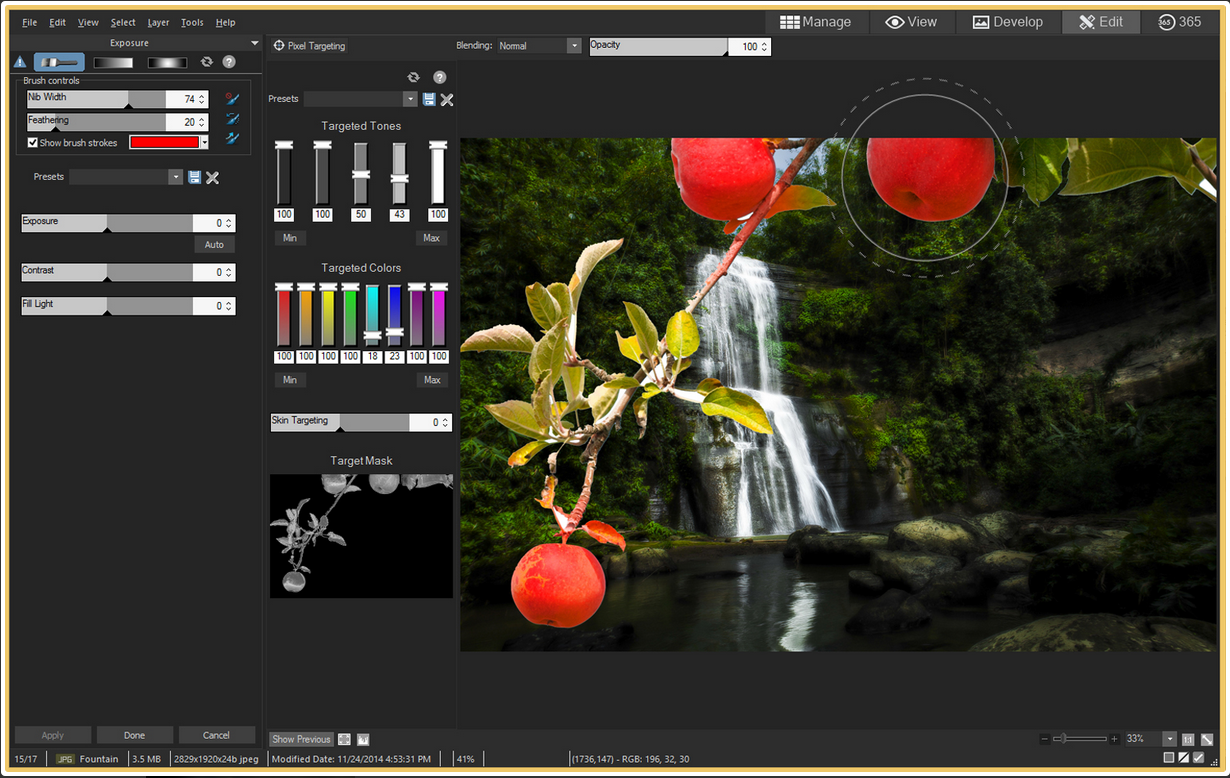This screenshot has height=778, width=1230.
Task: Click the red brush stroke color swatch
Action: 164,142
